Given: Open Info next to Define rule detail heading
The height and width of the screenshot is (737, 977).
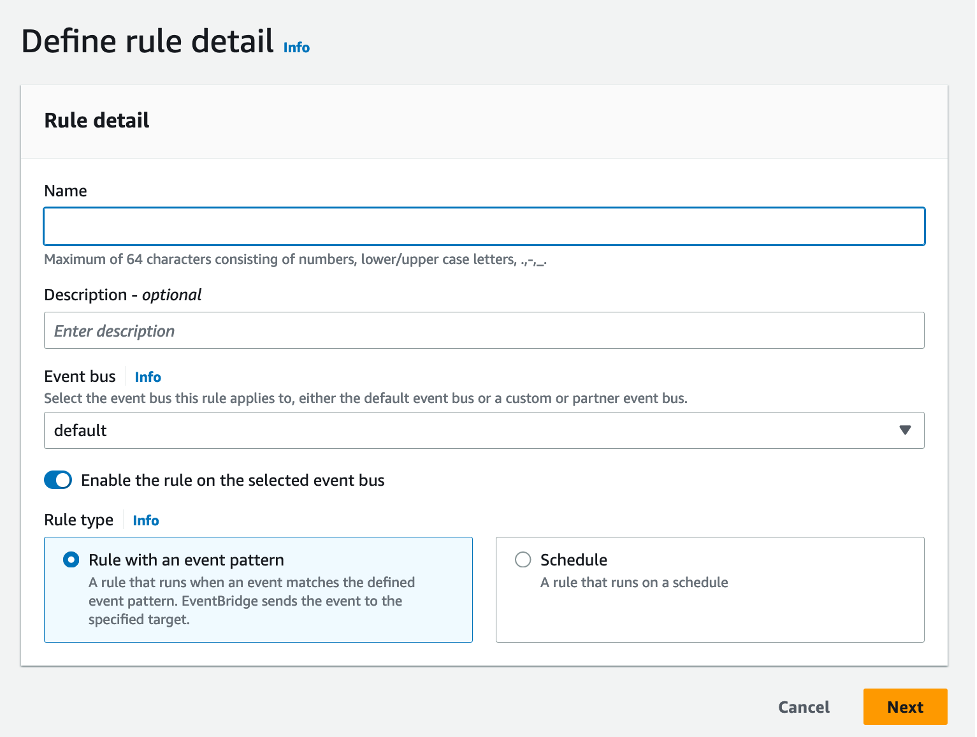Looking at the screenshot, I should 296,47.
